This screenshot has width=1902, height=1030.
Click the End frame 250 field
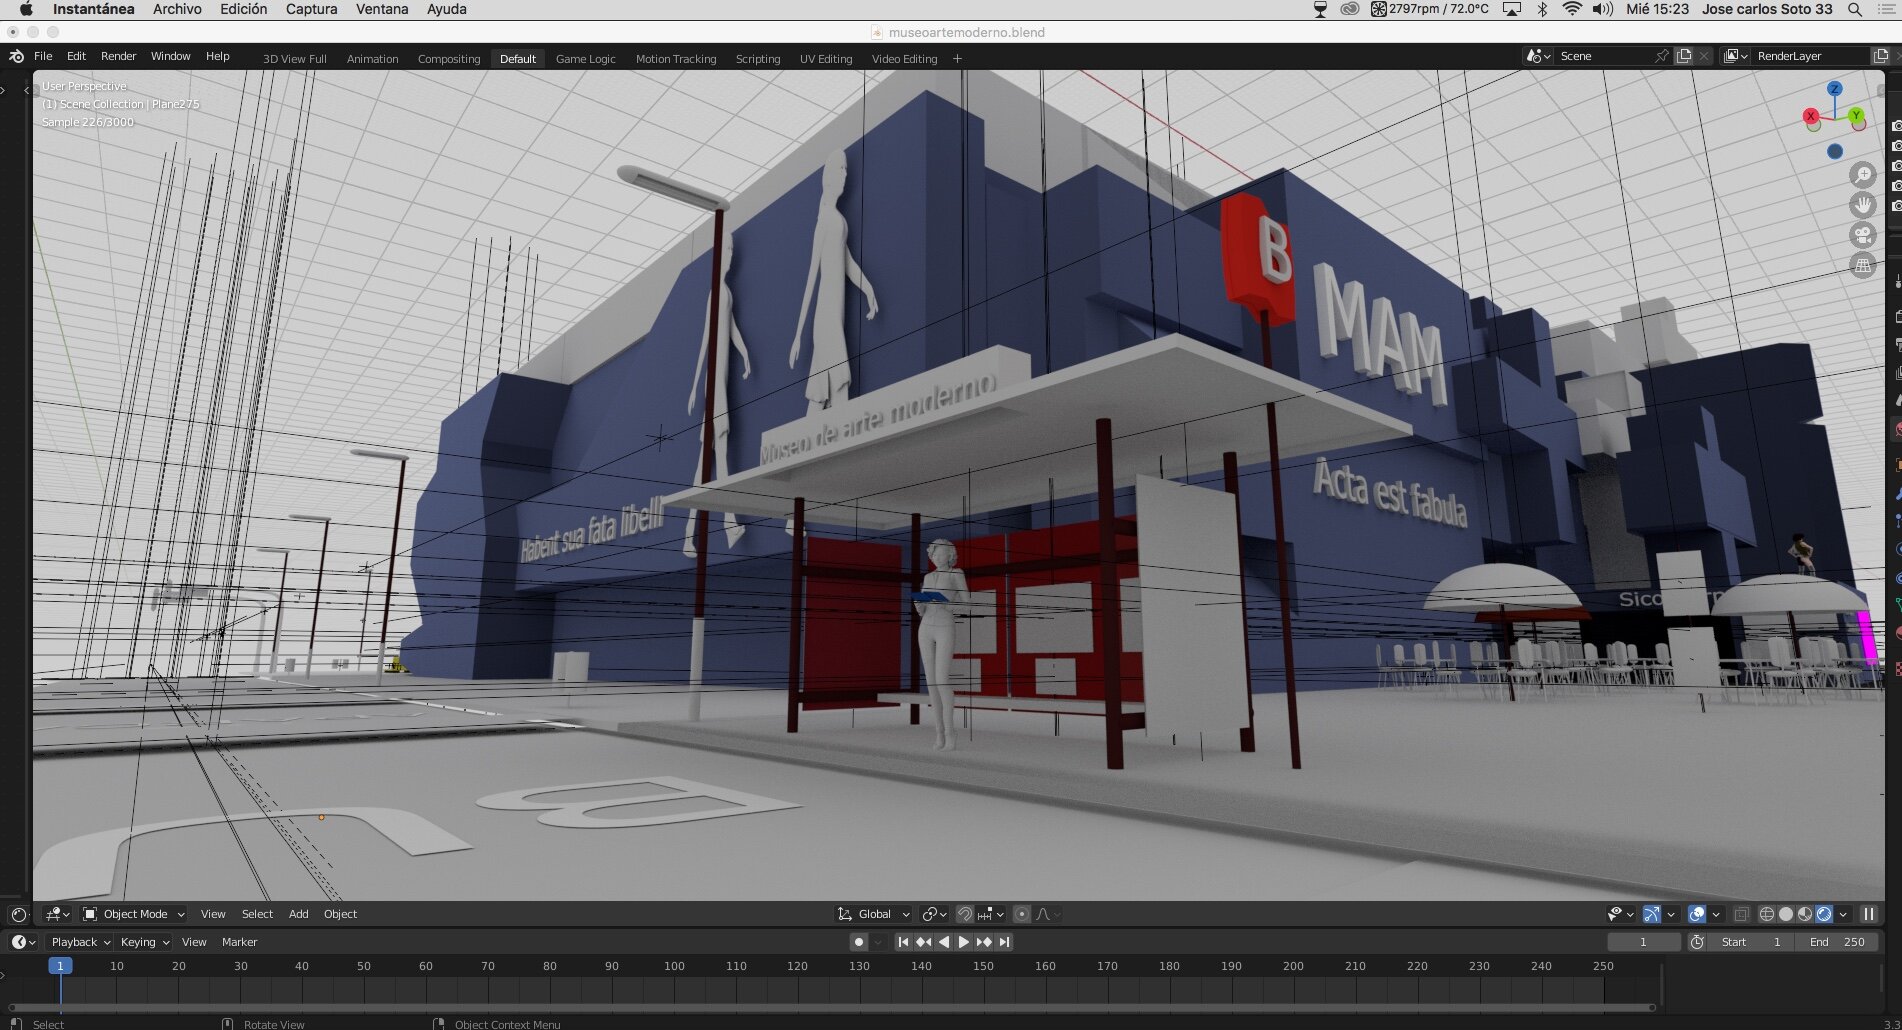[x=1836, y=942]
